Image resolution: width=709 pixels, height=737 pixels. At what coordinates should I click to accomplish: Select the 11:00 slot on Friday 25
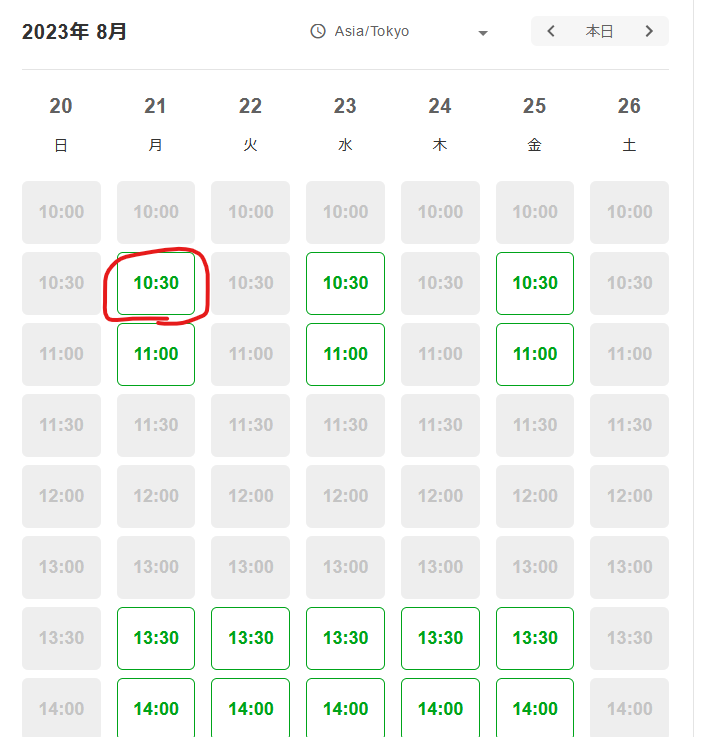tap(535, 354)
